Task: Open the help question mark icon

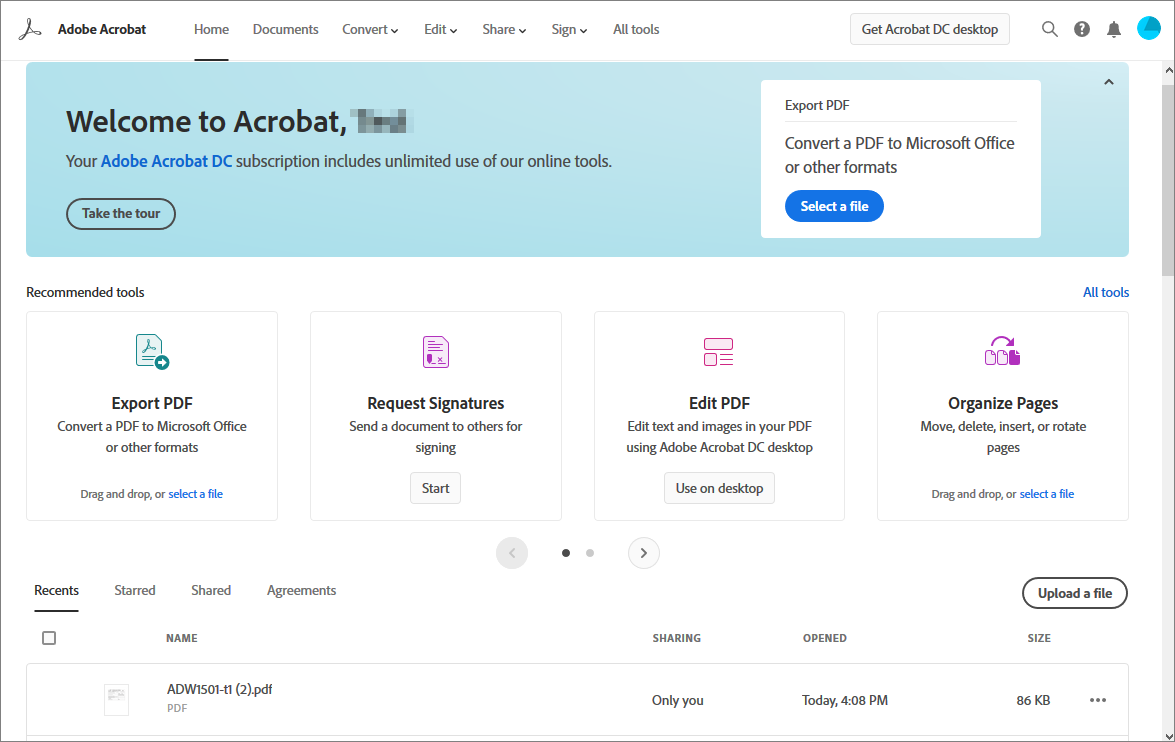Action: (x=1081, y=29)
